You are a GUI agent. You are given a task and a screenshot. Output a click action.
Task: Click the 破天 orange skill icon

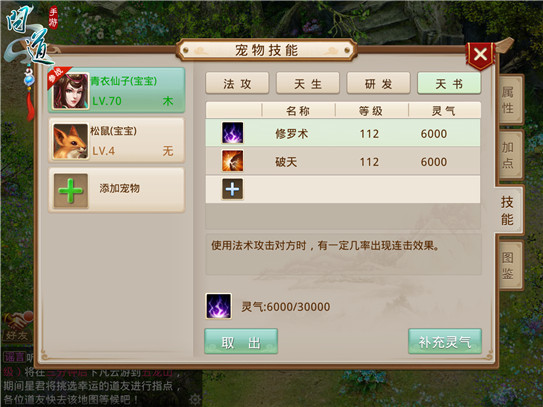tap(232, 161)
